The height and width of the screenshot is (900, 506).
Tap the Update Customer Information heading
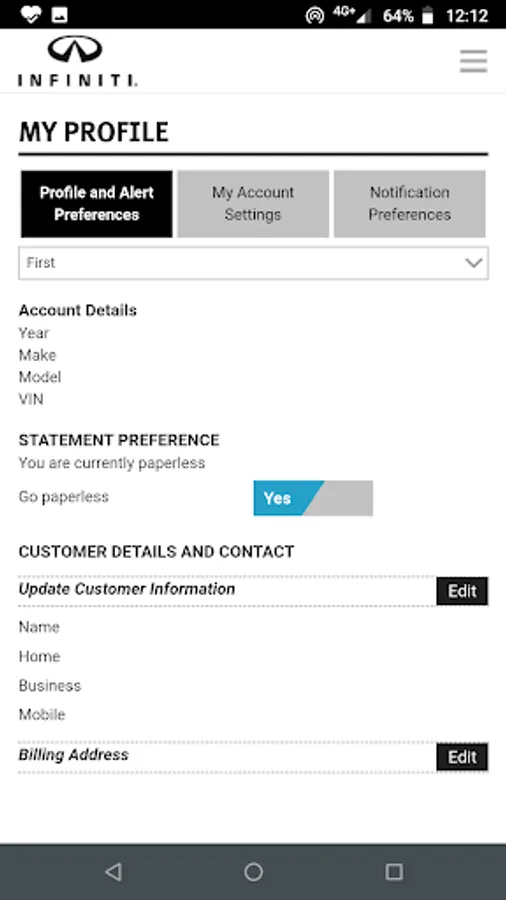click(x=127, y=589)
